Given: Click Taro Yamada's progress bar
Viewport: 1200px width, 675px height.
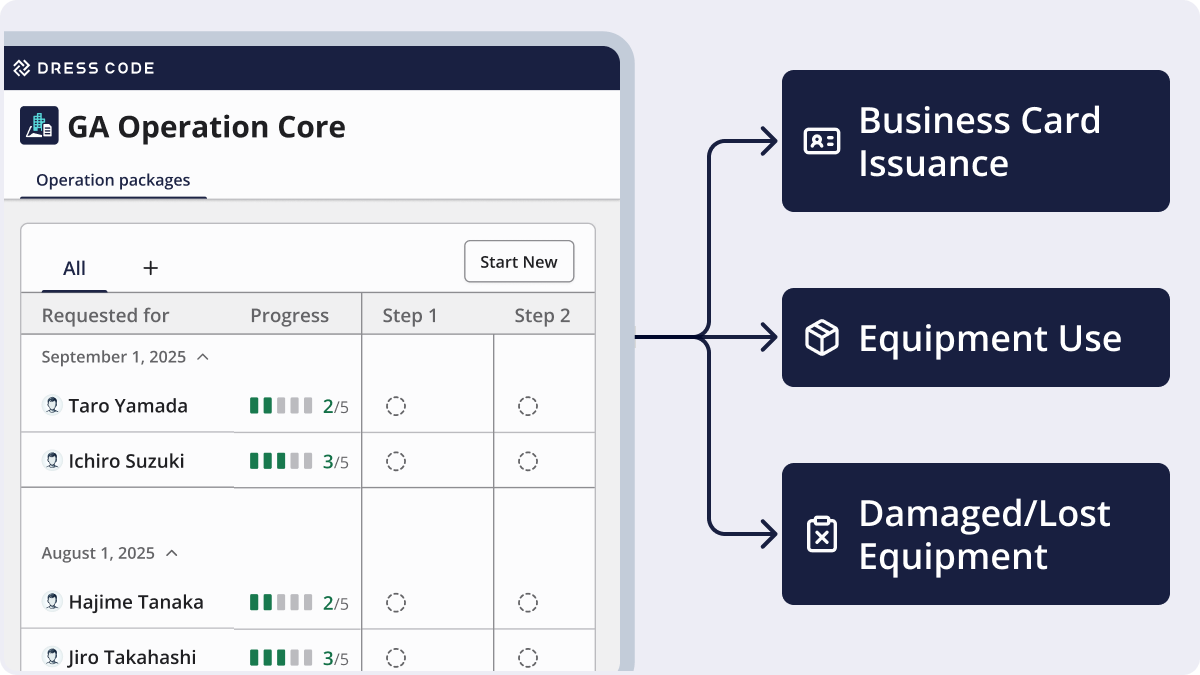Looking at the screenshot, I should tap(281, 406).
